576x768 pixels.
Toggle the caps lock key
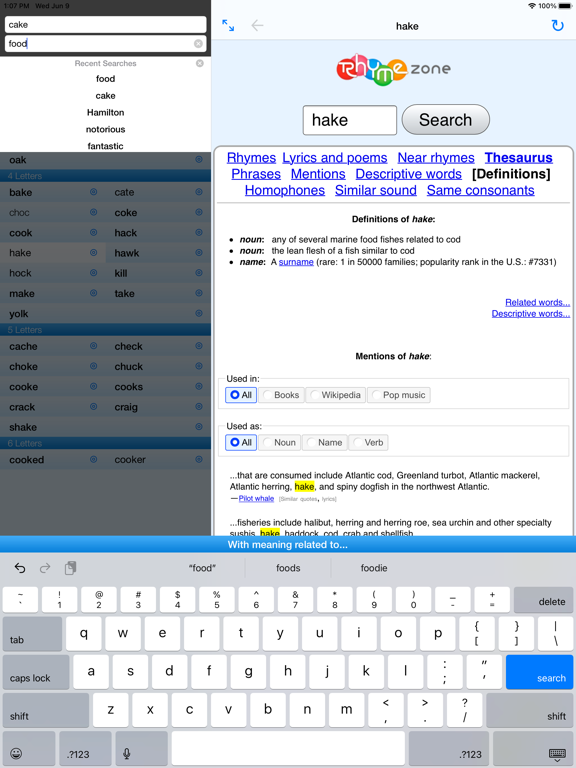click(36, 672)
